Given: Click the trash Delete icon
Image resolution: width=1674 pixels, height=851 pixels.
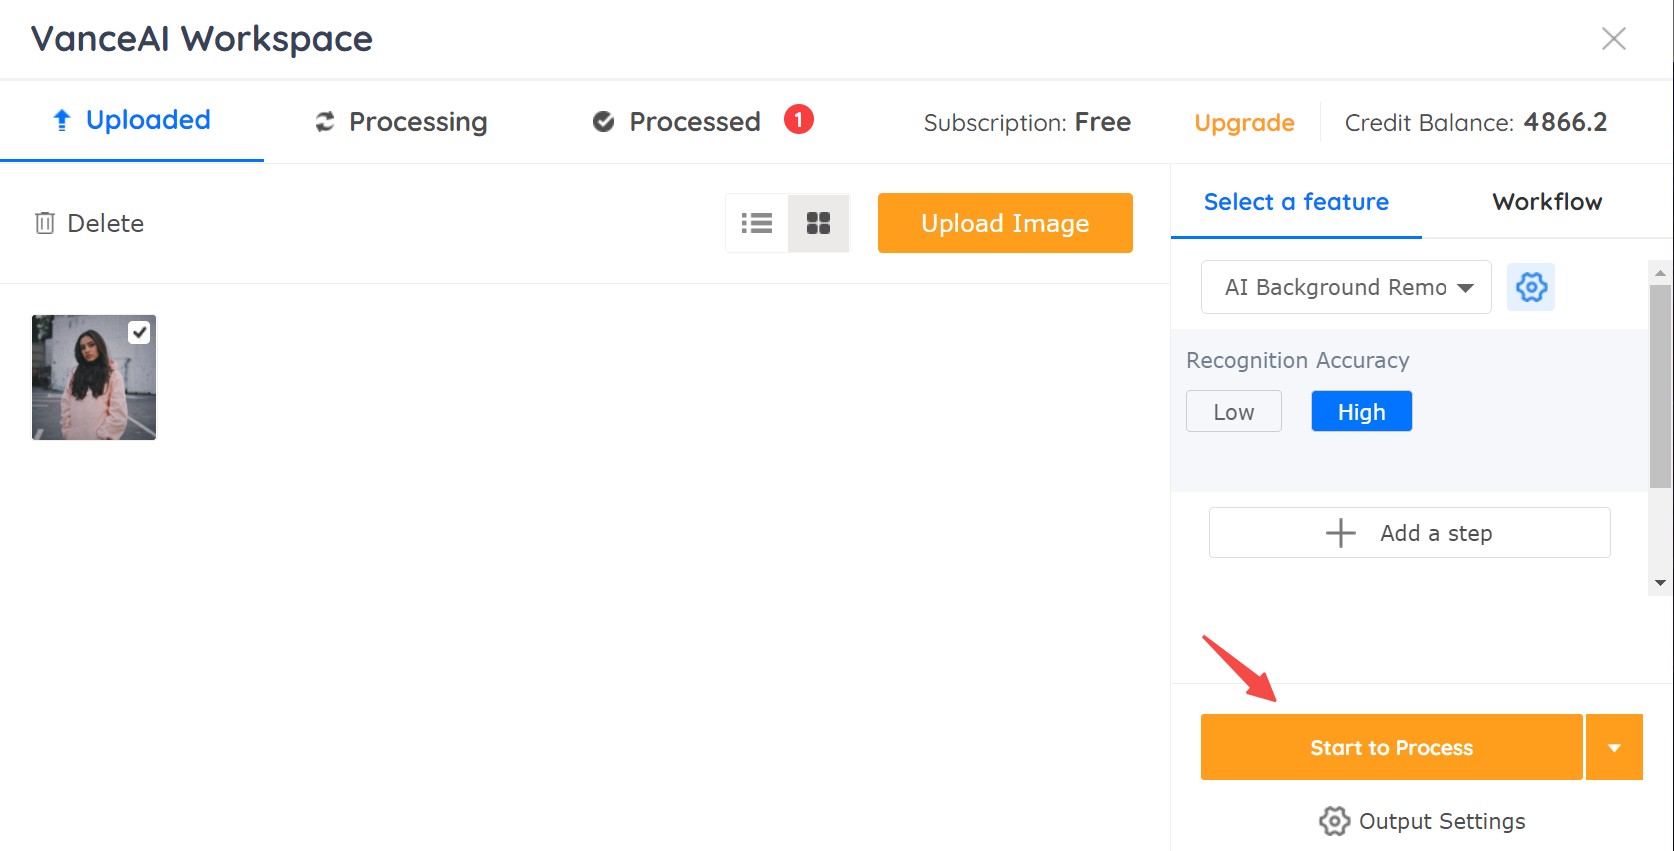Looking at the screenshot, I should (45, 223).
